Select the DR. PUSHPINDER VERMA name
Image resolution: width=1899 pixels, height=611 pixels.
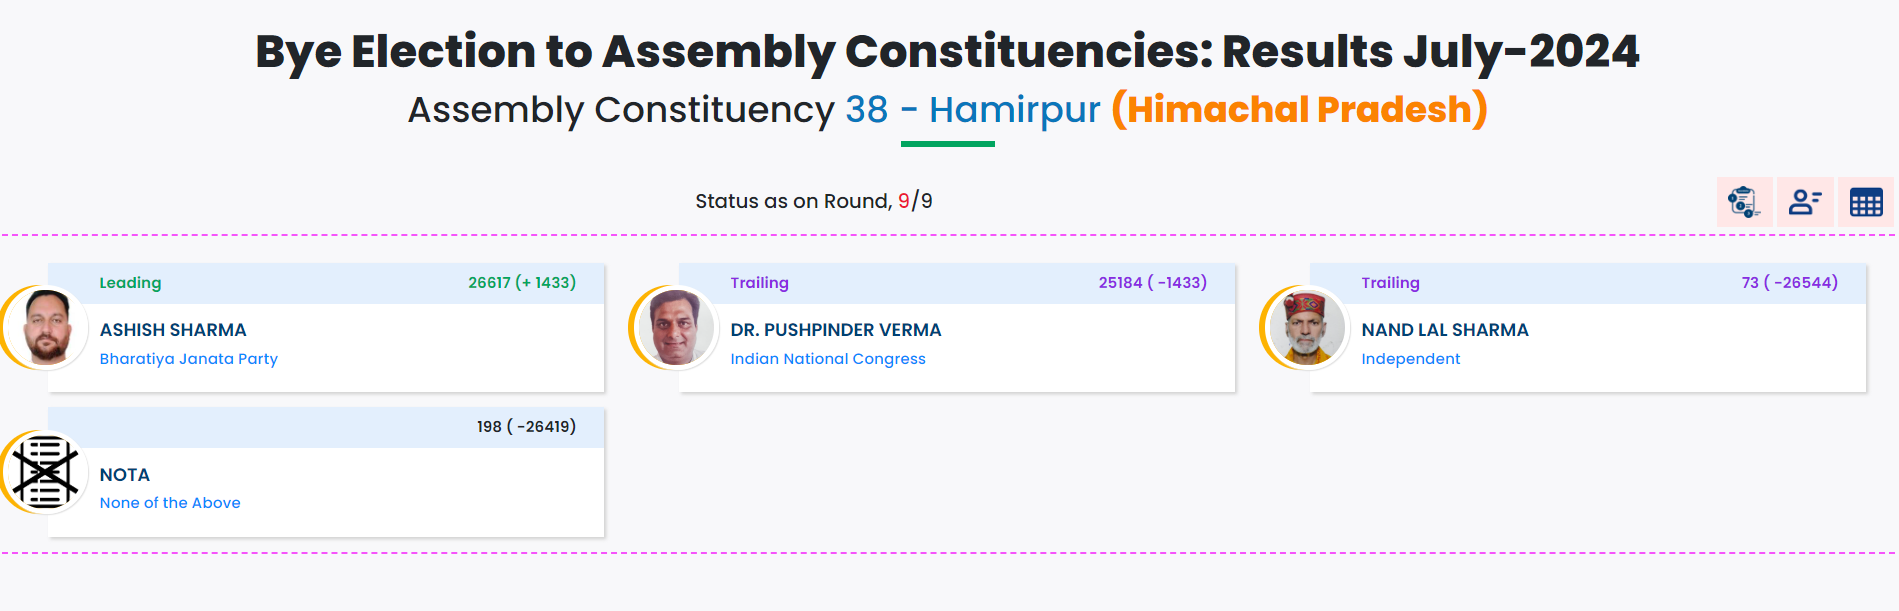836,330
